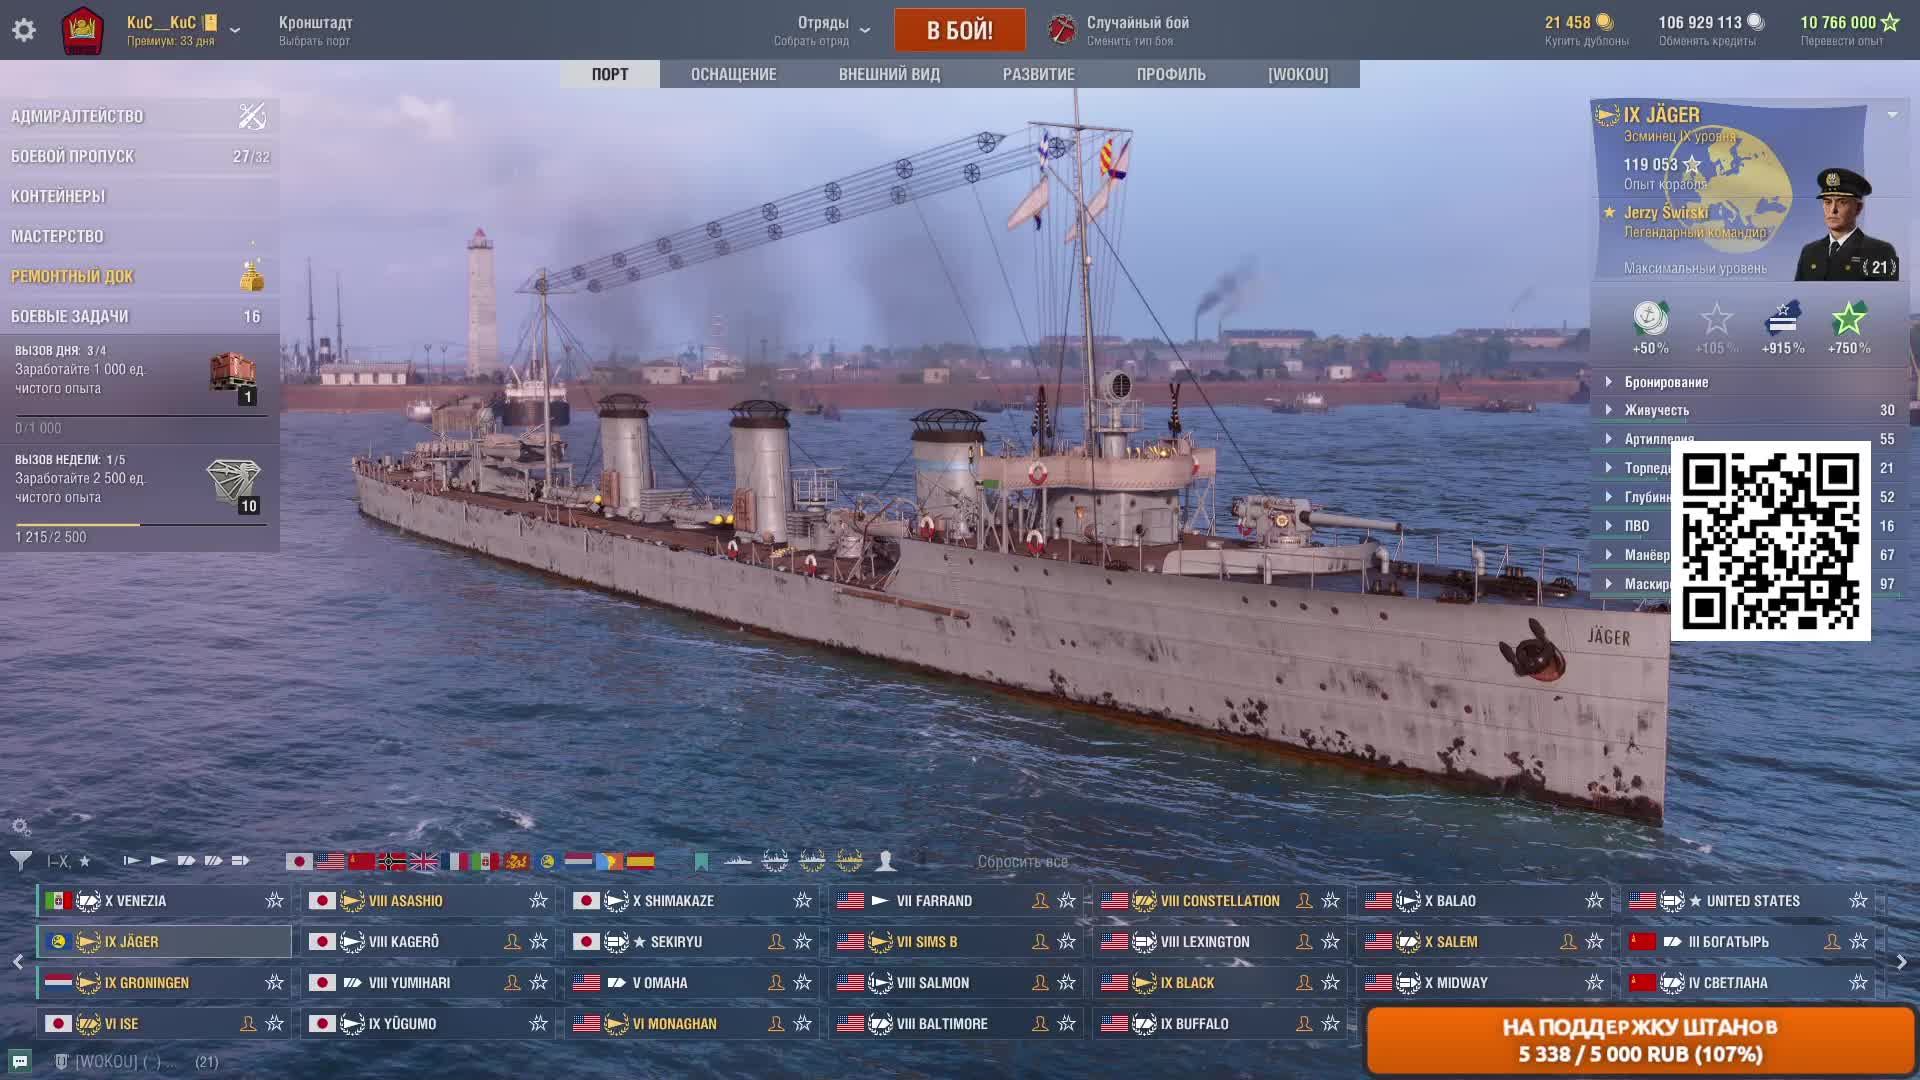
Task: Toggle favorite star for X Midway
Action: pyautogui.click(x=1595, y=983)
